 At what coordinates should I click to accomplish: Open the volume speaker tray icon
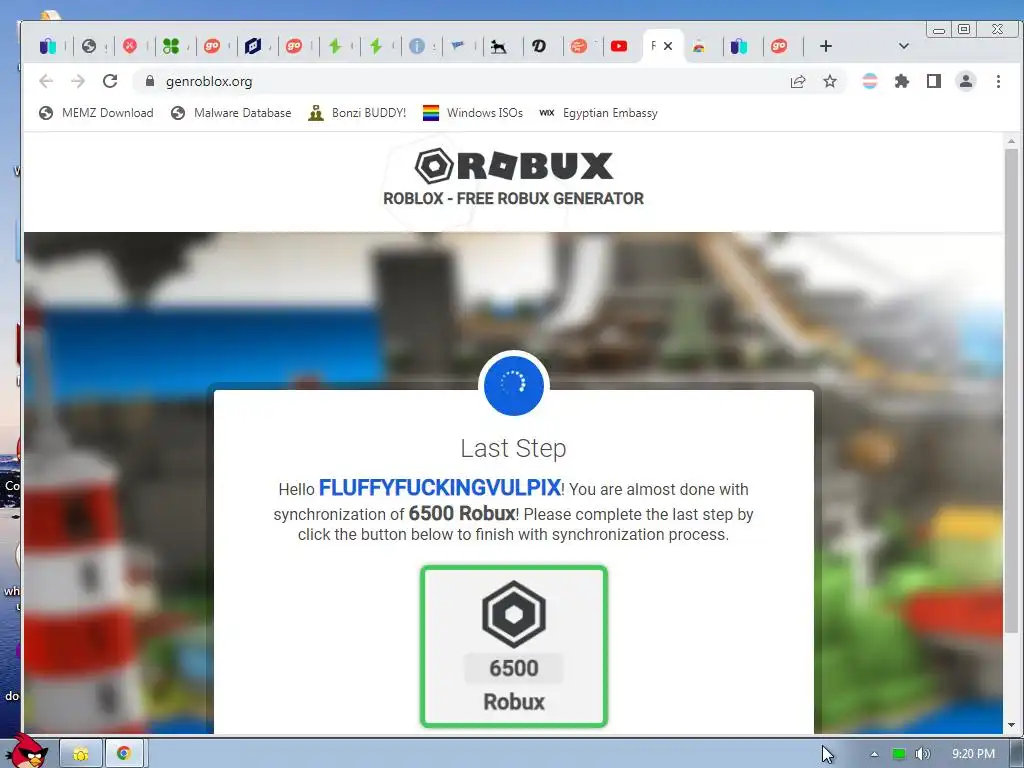[922, 754]
